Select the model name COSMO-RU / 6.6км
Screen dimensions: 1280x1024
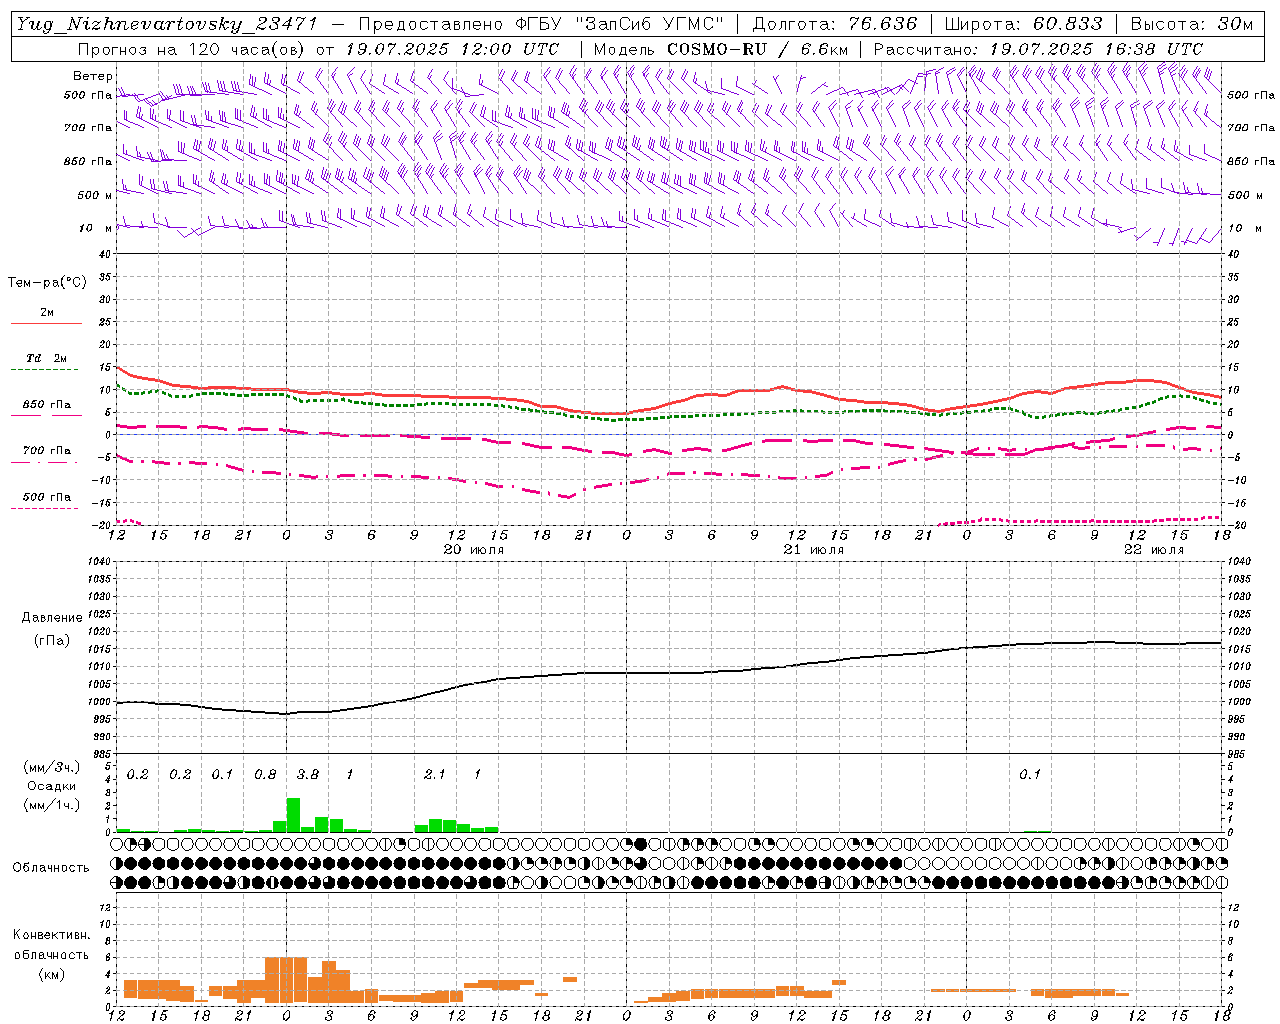[x=758, y=49]
